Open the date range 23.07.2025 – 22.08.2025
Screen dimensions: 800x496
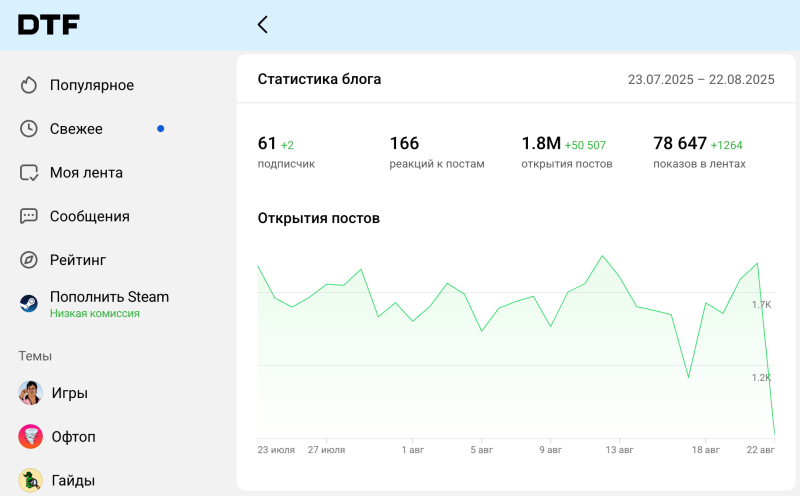pos(701,79)
